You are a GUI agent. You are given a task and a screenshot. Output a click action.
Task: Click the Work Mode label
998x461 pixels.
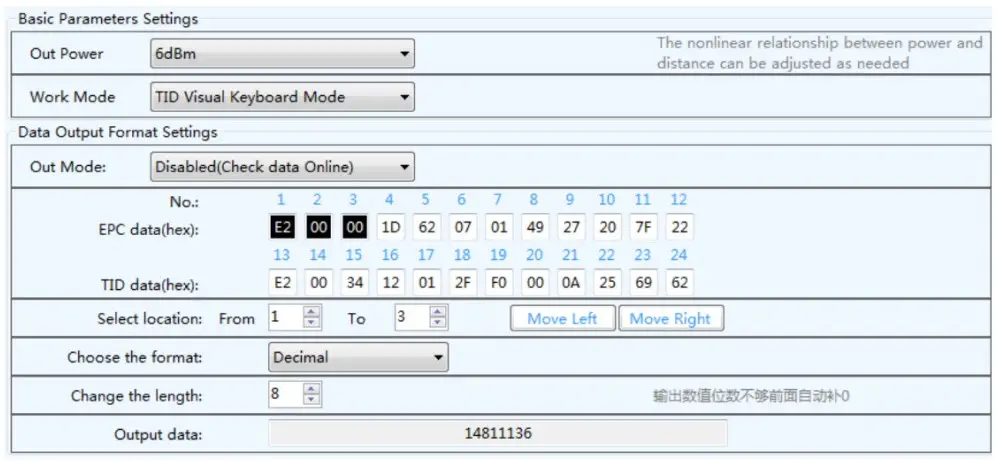[x=73, y=97]
